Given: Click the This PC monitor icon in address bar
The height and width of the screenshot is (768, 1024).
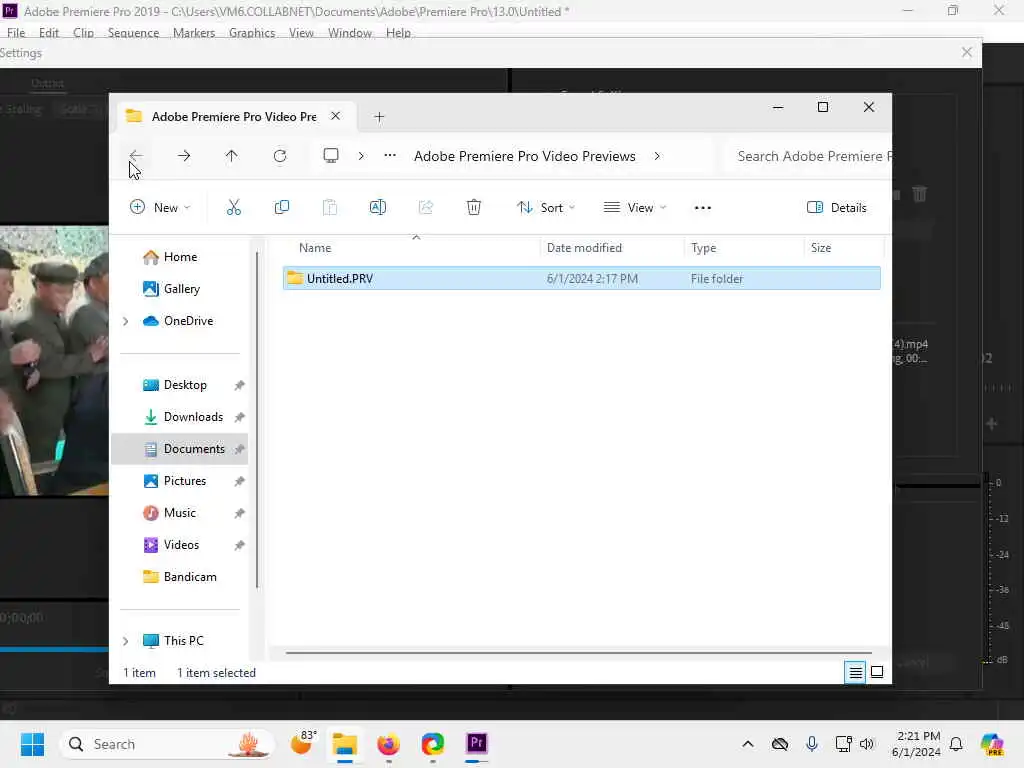Looking at the screenshot, I should pos(331,155).
